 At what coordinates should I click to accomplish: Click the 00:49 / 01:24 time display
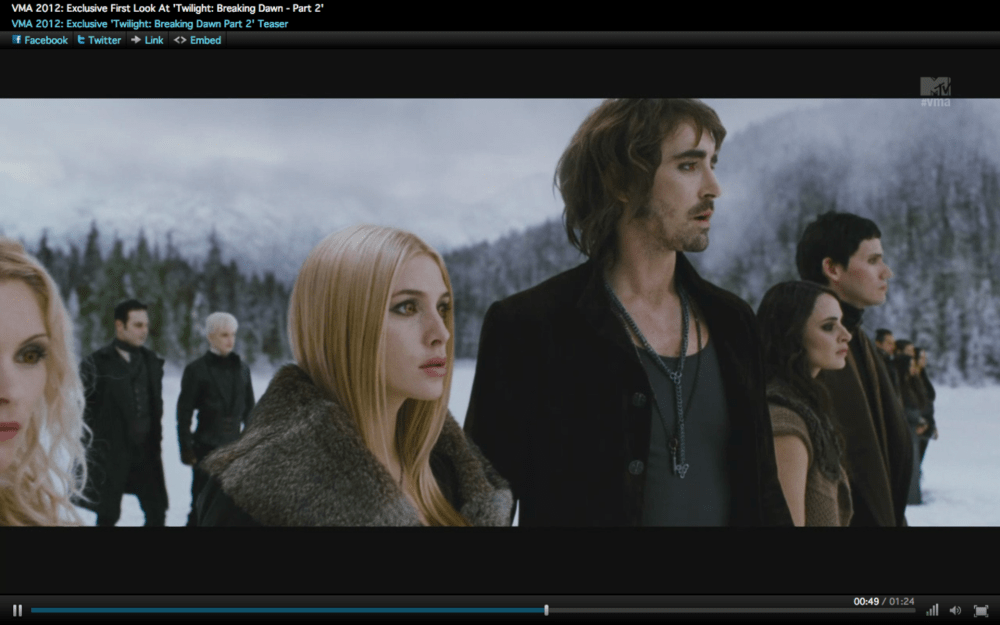[x=883, y=601]
